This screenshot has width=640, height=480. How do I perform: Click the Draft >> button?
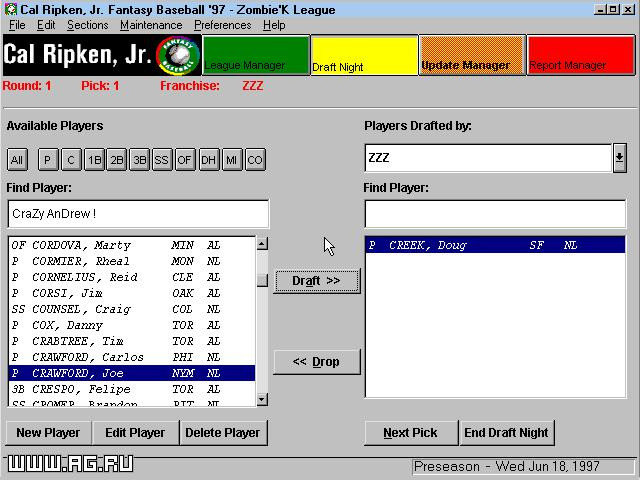(317, 281)
